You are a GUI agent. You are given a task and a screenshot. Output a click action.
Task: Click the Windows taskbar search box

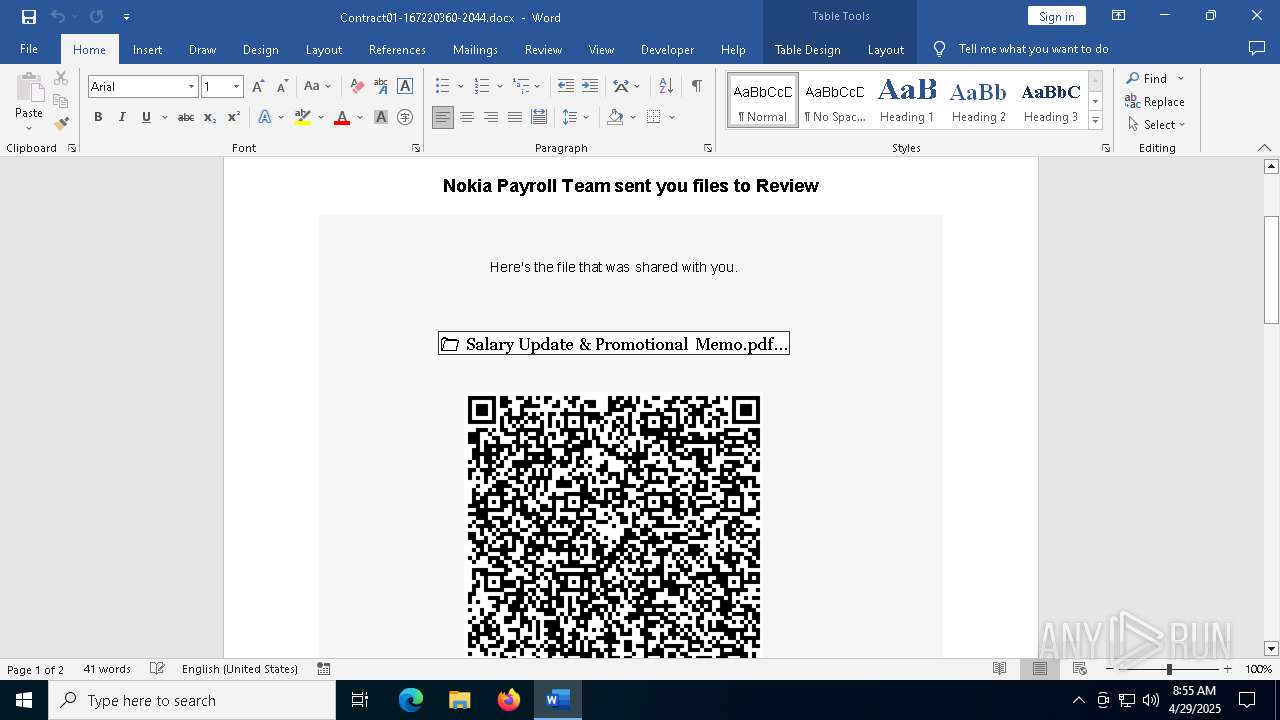pyautogui.click(x=192, y=700)
